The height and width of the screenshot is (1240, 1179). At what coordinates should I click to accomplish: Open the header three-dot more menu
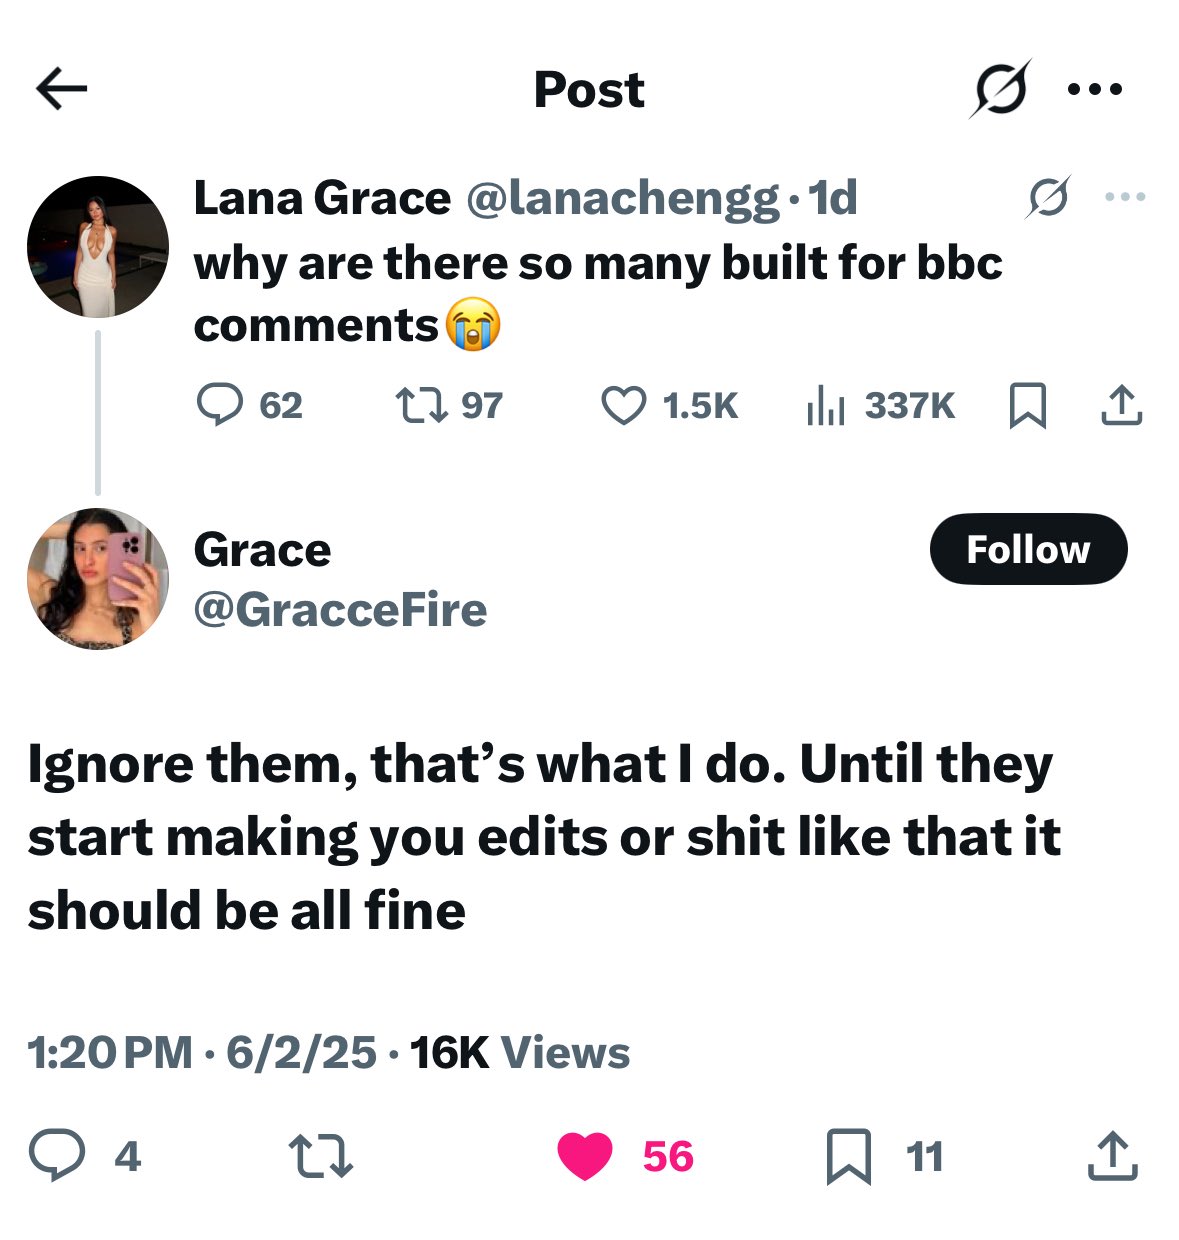click(1095, 89)
